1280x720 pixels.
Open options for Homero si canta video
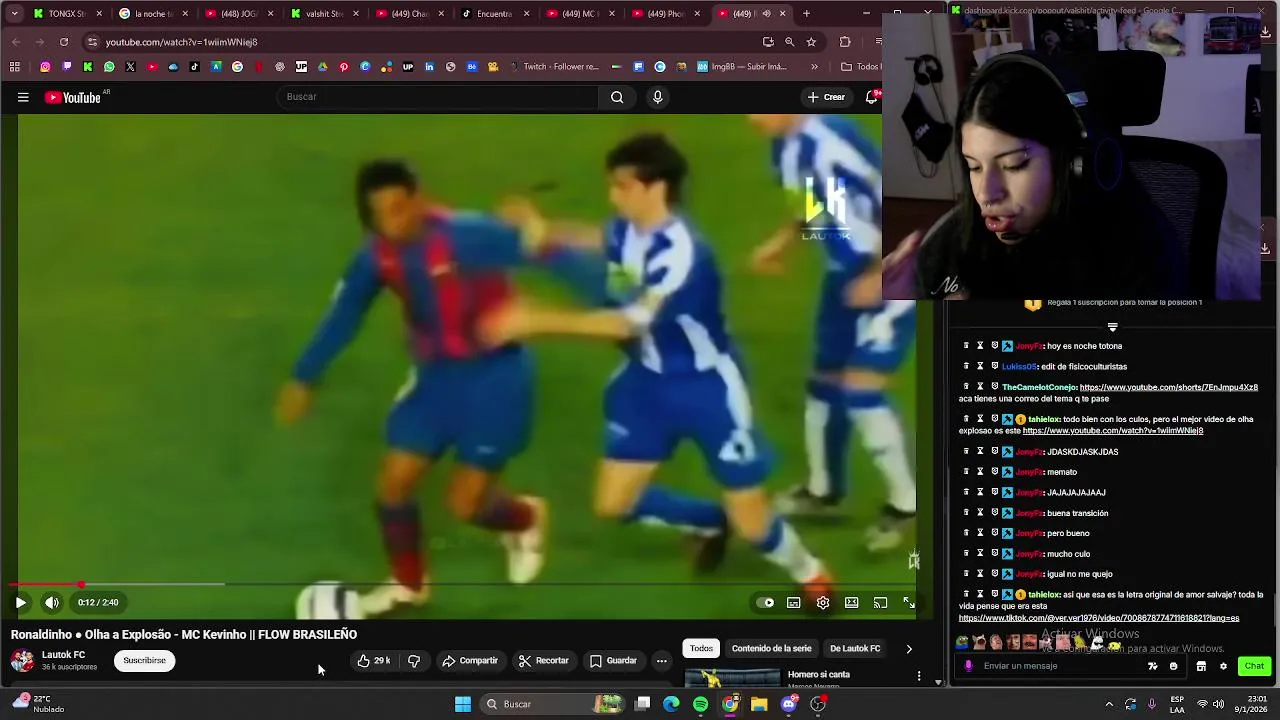918,676
